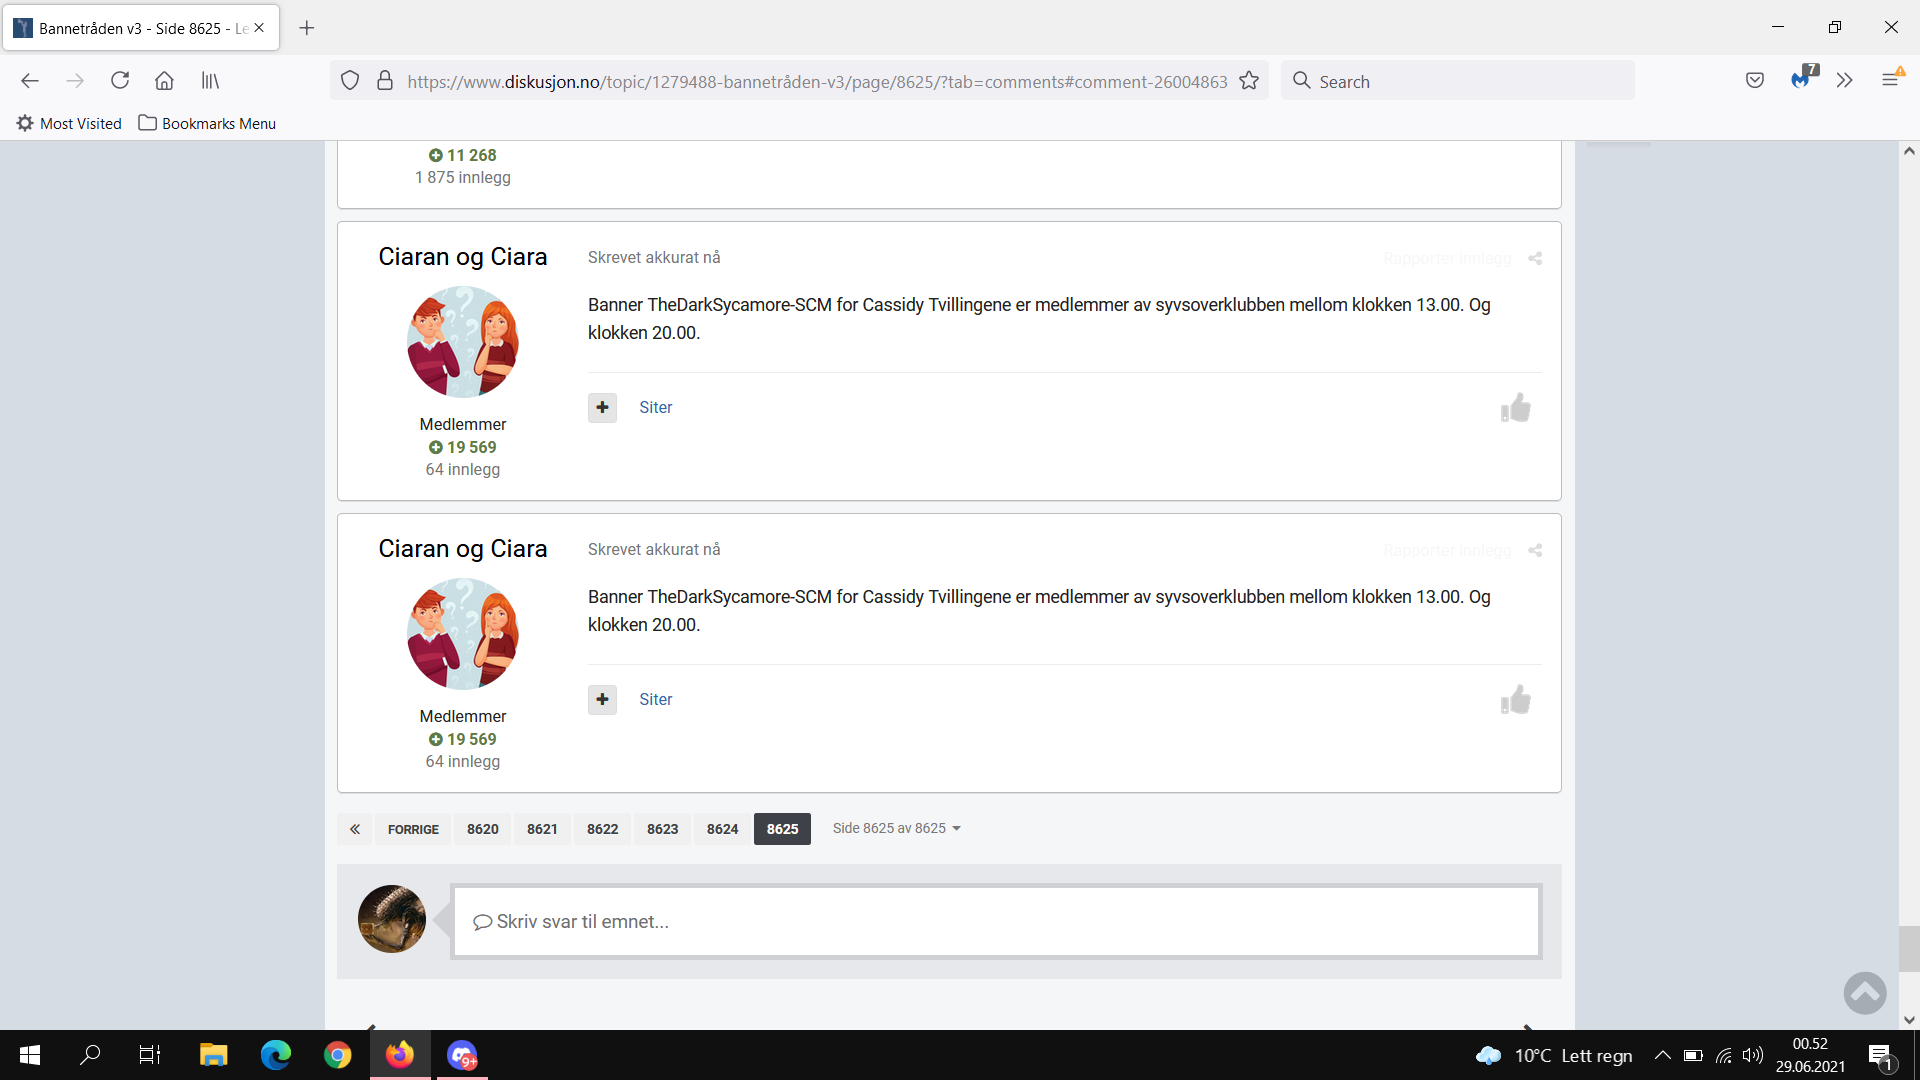Share the first Ciaran og Ciara post

(x=1535, y=259)
